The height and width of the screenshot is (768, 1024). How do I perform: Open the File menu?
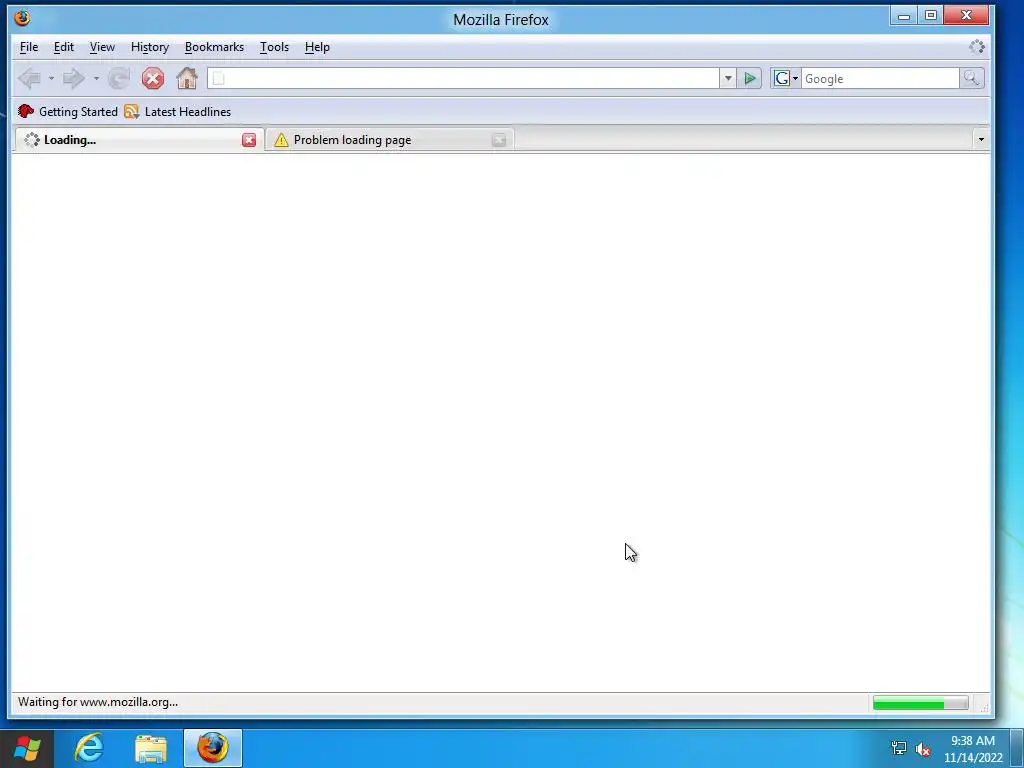29,47
